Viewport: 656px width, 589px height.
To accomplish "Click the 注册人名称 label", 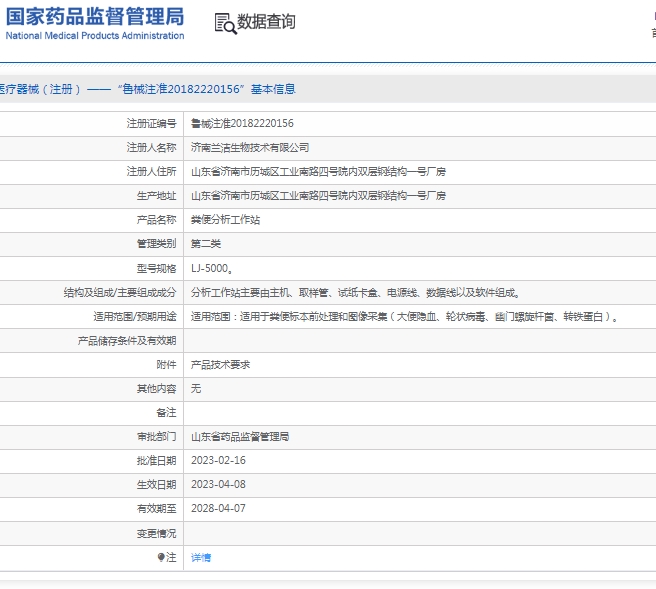I will (x=151, y=147).
